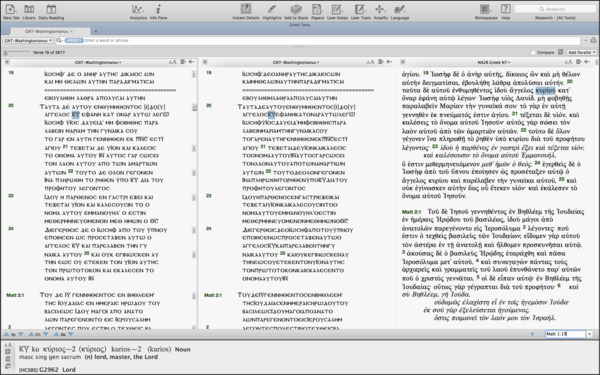Open the Library

pyautogui.click(x=29, y=11)
